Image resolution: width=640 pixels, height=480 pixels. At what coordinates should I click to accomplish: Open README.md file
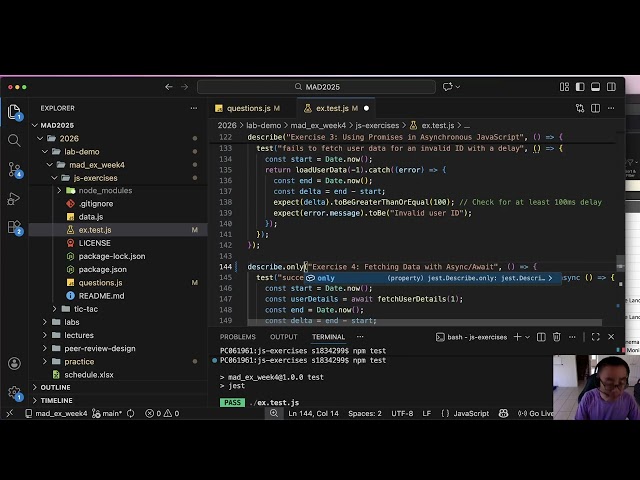point(101,296)
